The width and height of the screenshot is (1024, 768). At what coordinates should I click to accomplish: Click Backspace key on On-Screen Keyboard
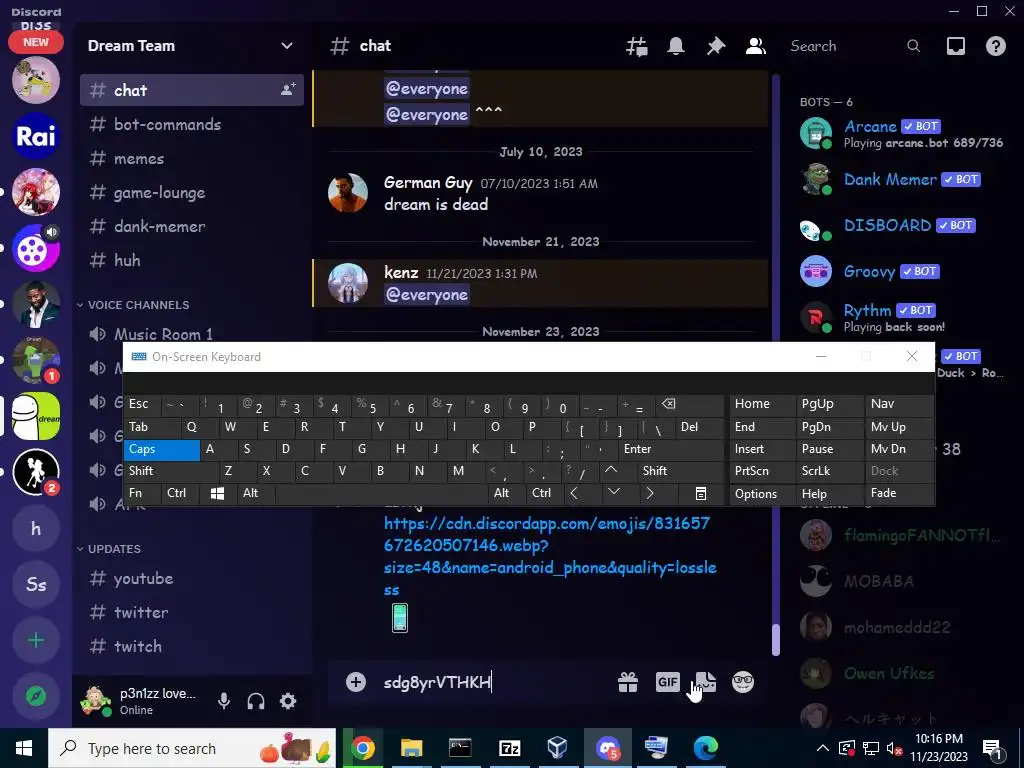[690, 405]
